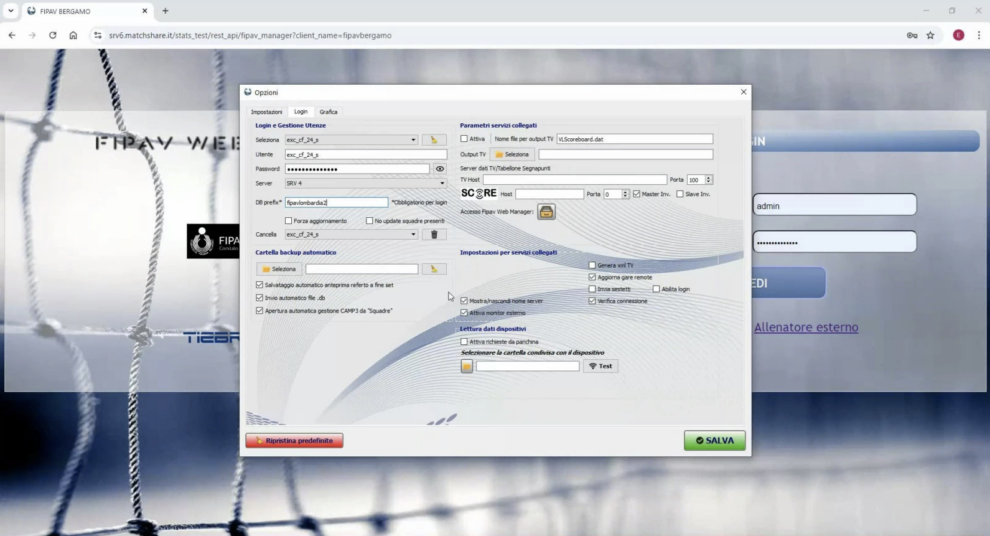Click the trash icon beside Cancella
The image size is (990, 536).
[x=434, y=235]
